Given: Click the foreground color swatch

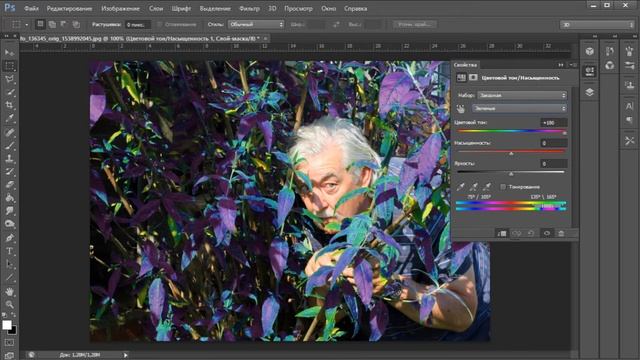Looking at the screenshot, I should (7, 325).
